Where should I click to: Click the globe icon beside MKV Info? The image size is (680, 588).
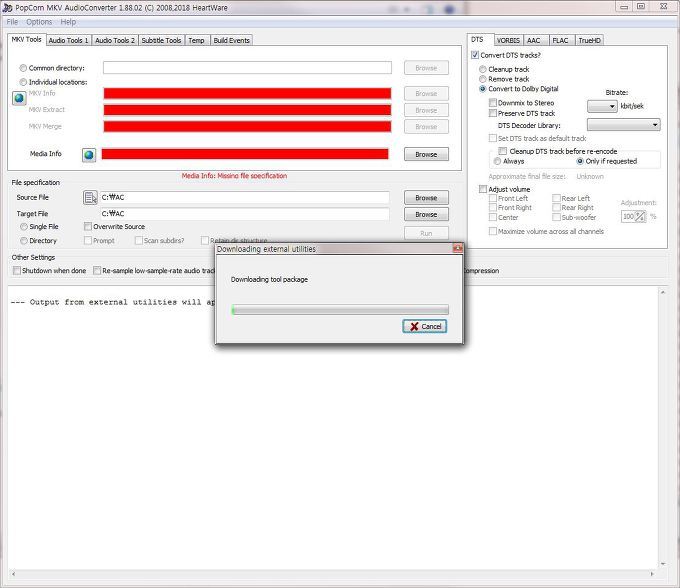tap(19, 98)
